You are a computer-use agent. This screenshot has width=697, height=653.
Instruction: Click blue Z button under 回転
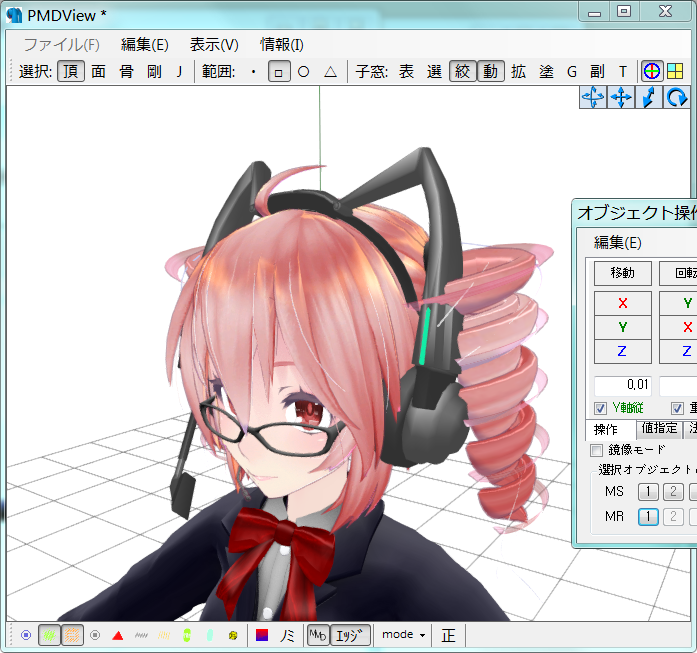click(x=678, y=351)
